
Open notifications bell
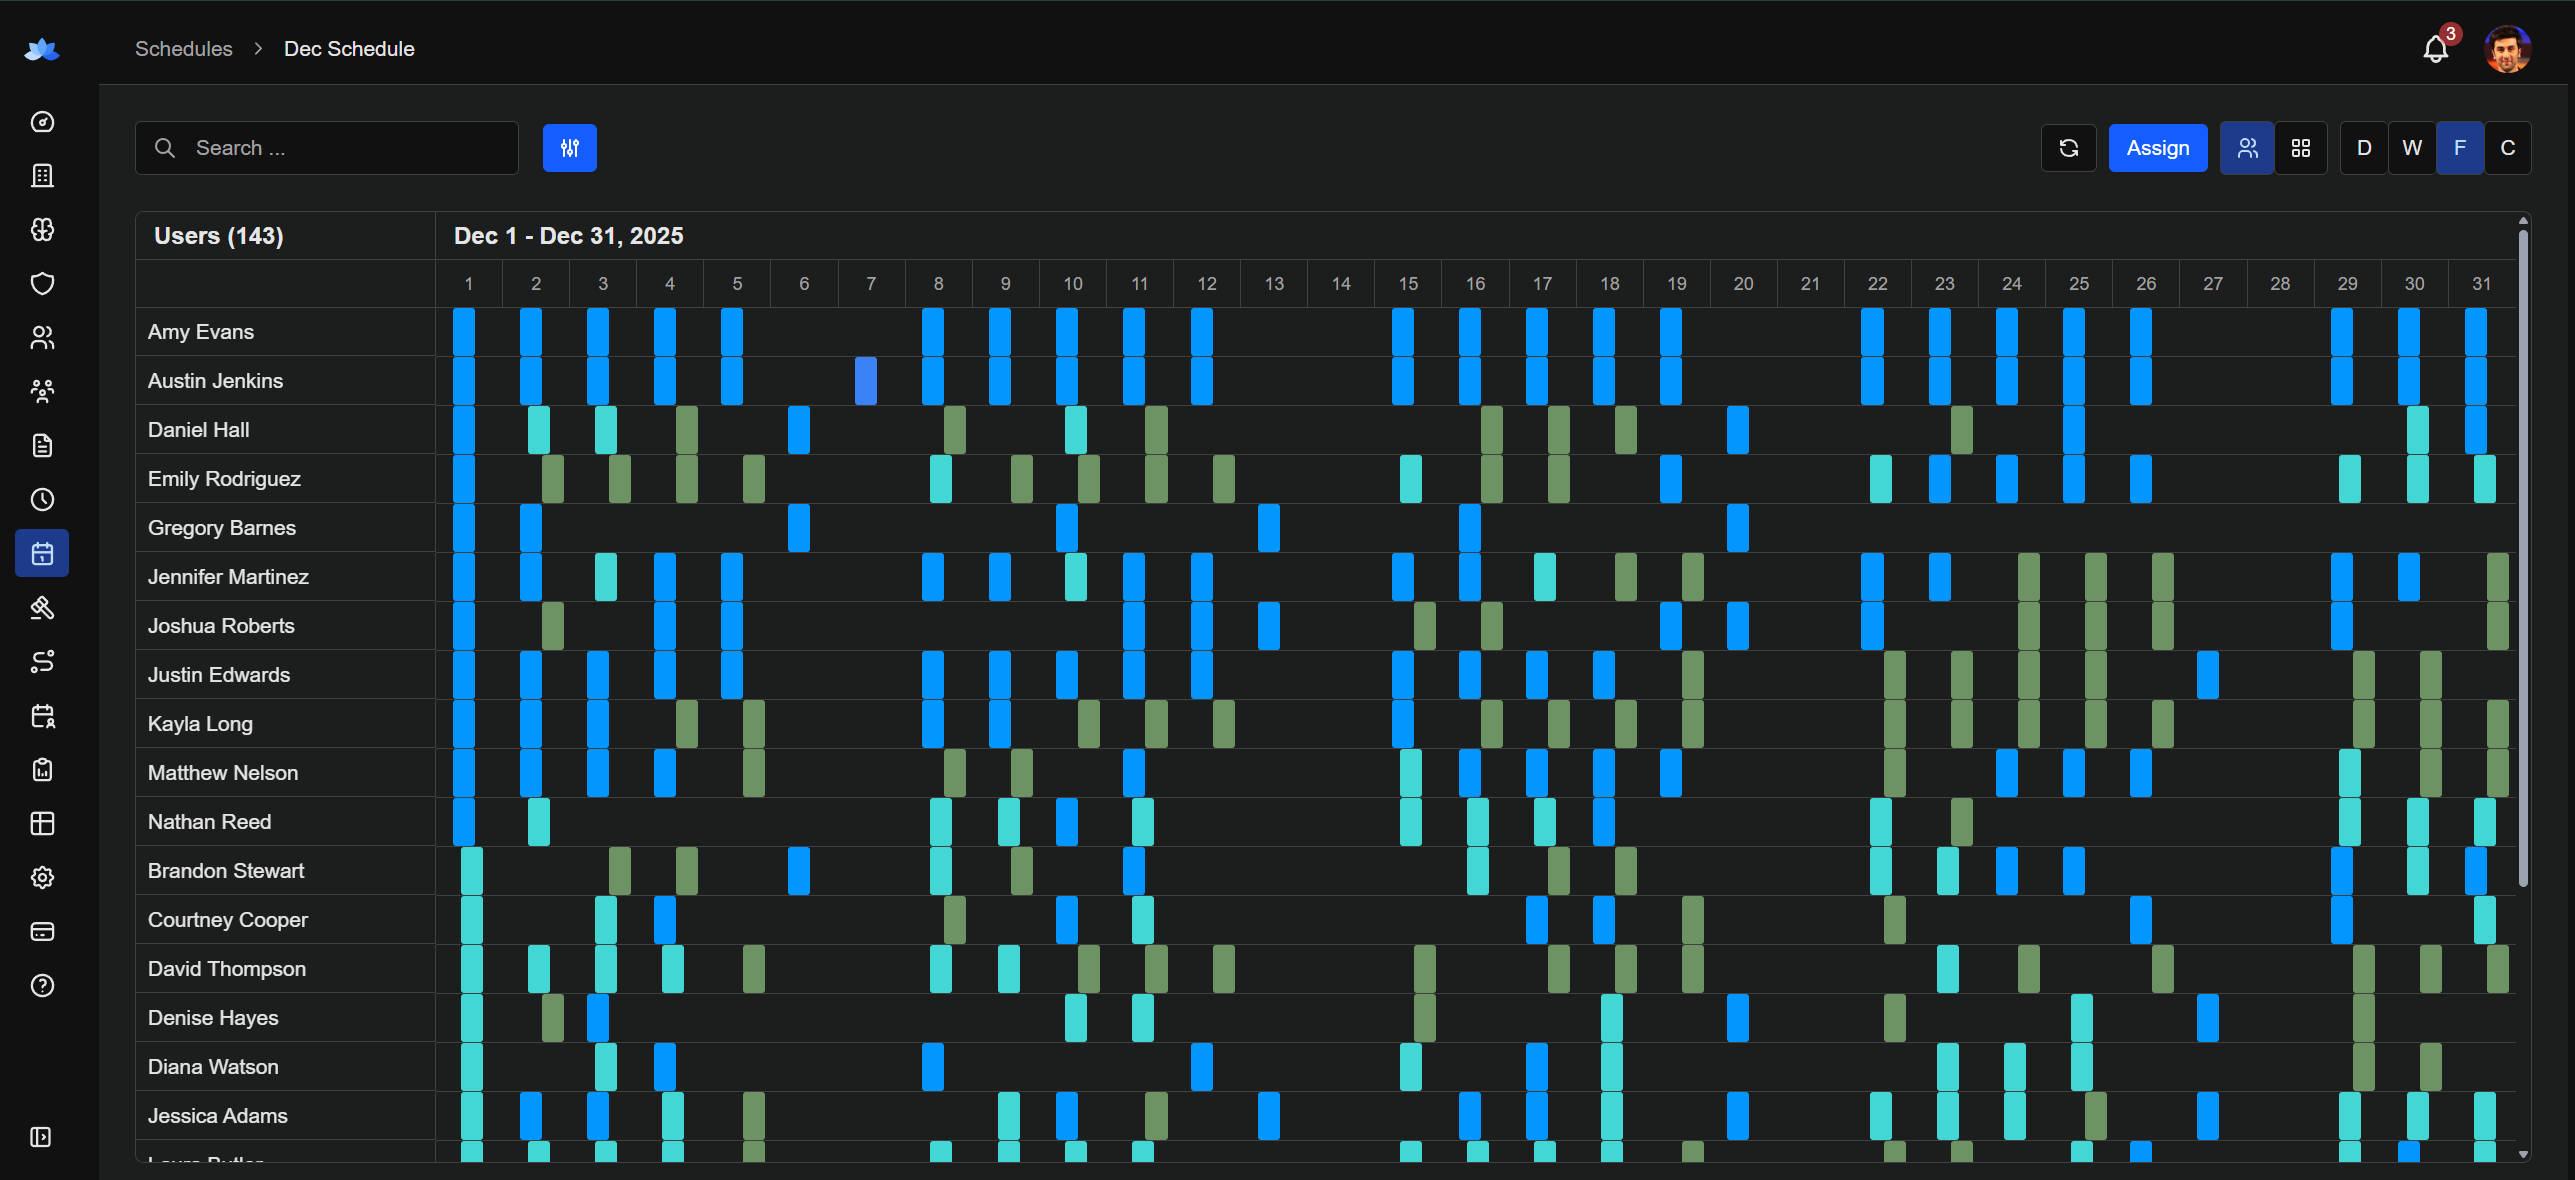[x=2434, y=48]
